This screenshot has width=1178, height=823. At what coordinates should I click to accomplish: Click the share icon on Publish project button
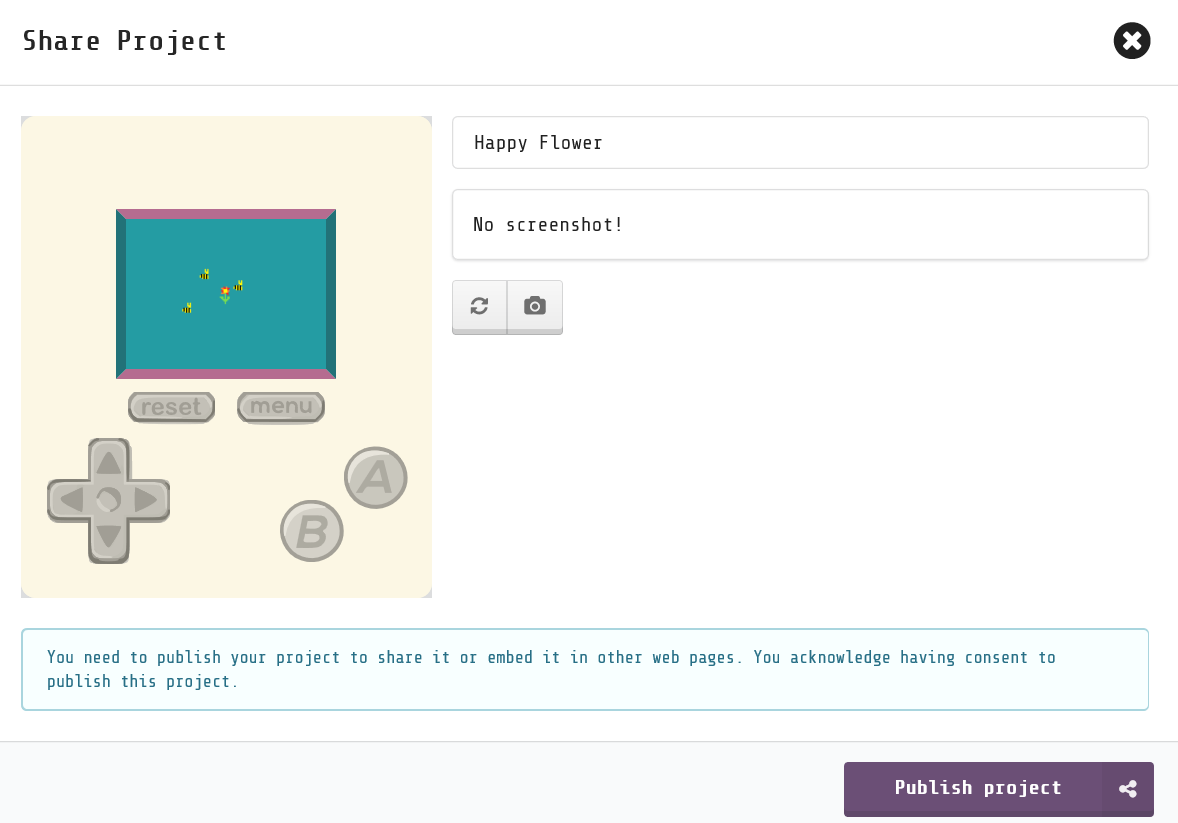1128,788
